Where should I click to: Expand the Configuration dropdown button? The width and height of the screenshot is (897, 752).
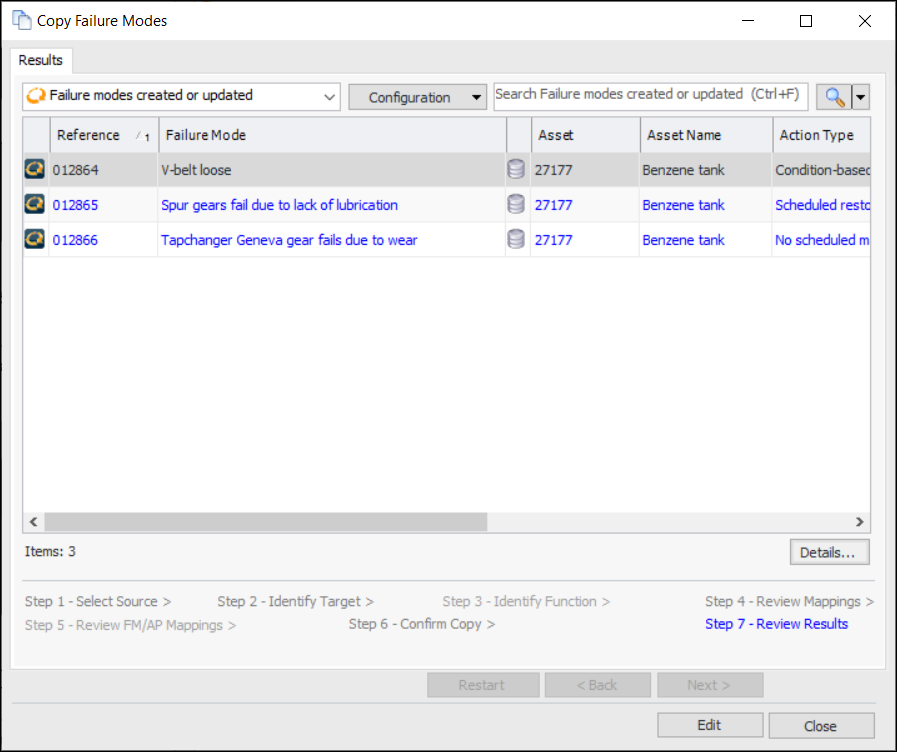[417, 97]
